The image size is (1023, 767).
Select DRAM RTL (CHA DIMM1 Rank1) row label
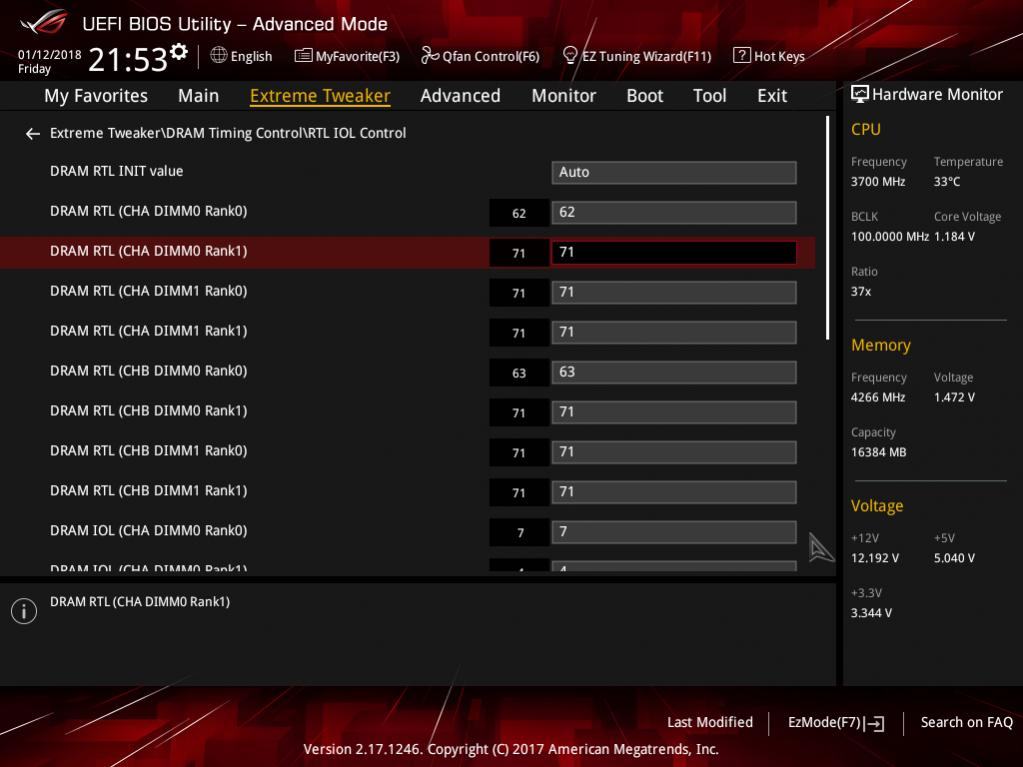pyautogui.click(x=149, y=331)
